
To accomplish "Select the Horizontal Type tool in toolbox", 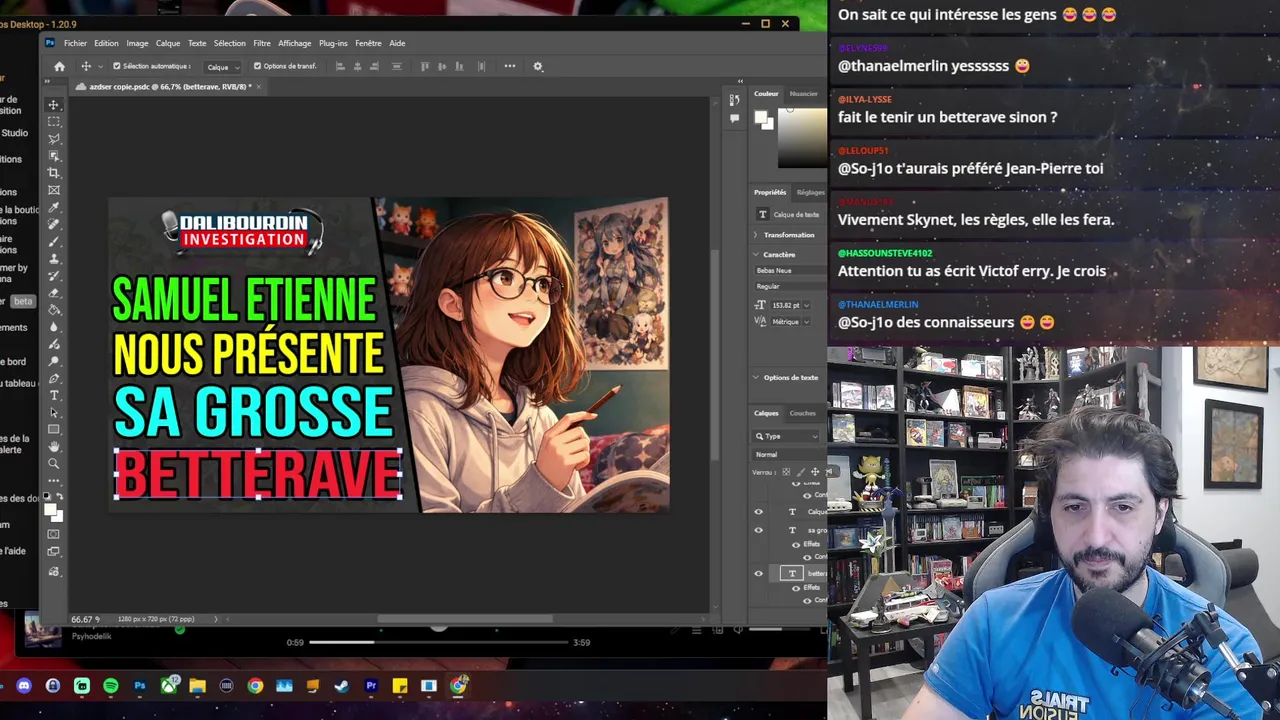I will (x=54, y=395).
